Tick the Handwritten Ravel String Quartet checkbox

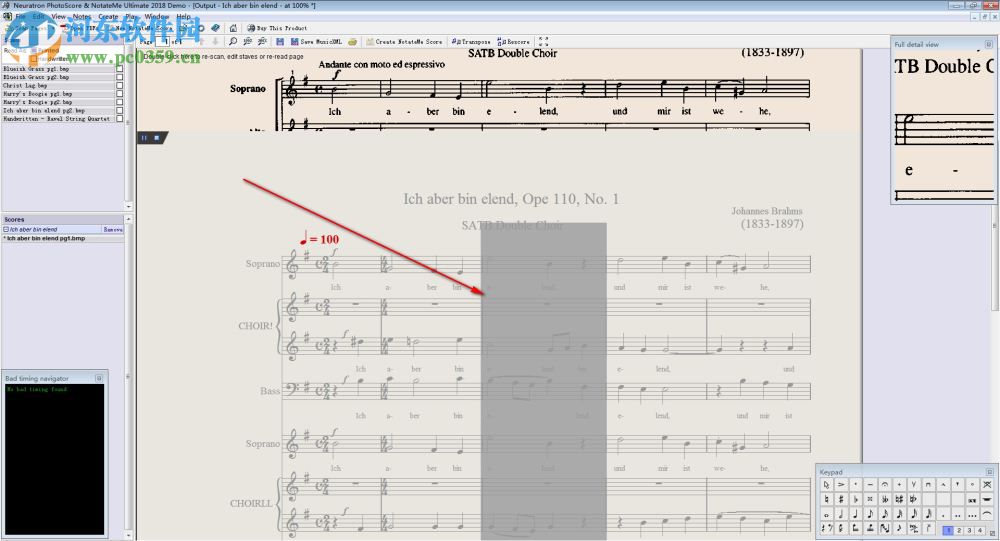tap(119, 119)
